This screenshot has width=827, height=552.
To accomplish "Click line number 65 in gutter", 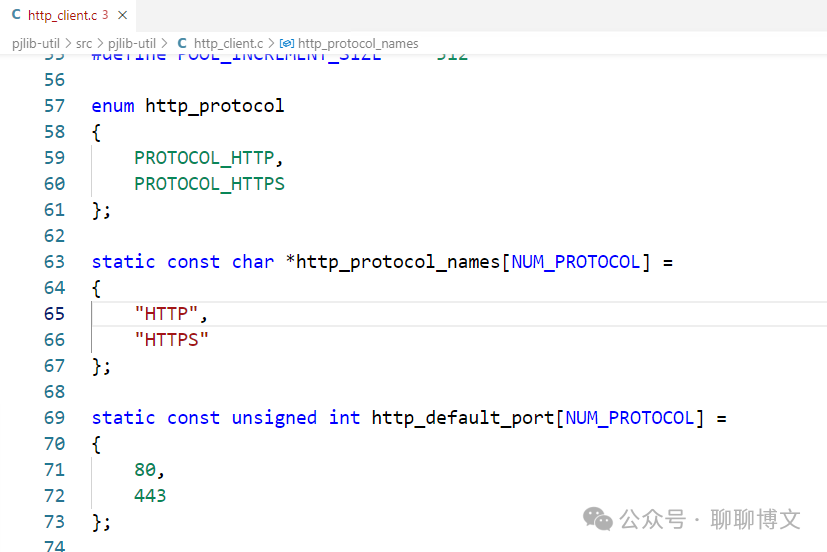I will [54, 314].
